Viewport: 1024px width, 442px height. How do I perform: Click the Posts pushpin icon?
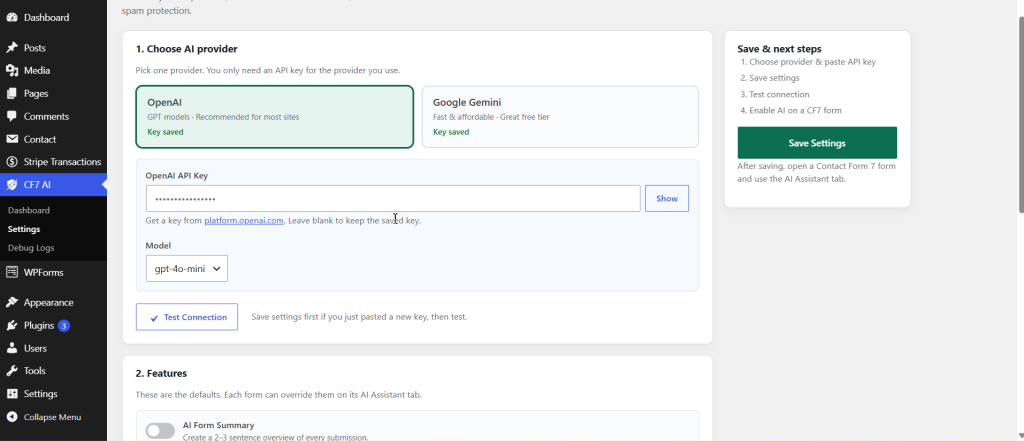pyautogui.click(x=12, y=48)
